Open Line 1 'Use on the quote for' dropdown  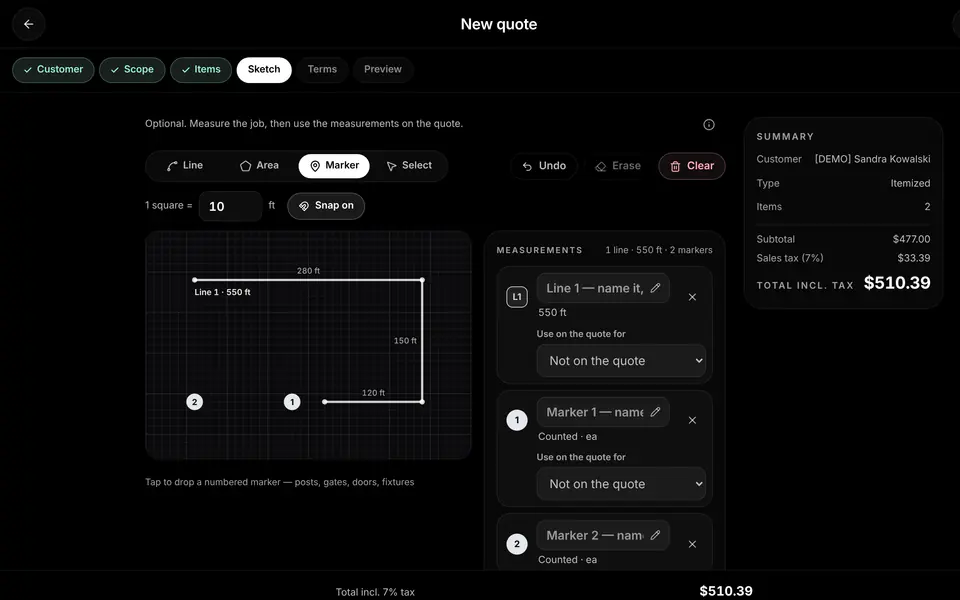[621, 361]
